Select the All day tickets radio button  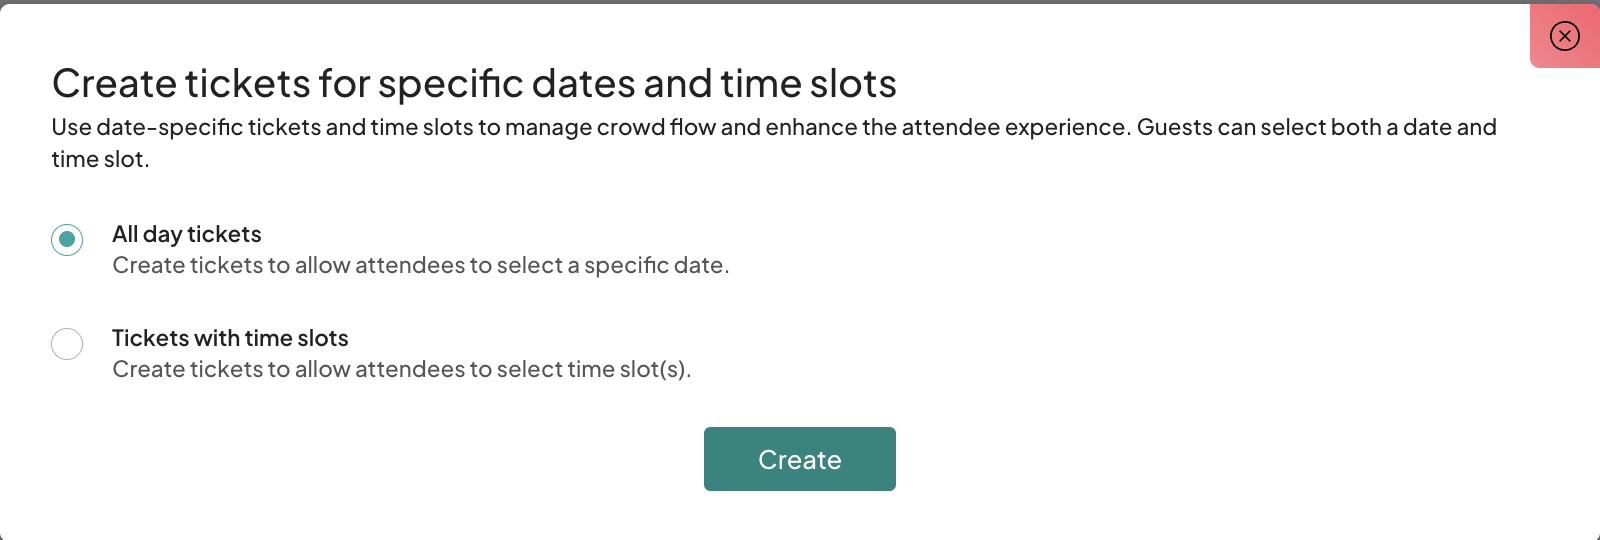click(67, 240)
